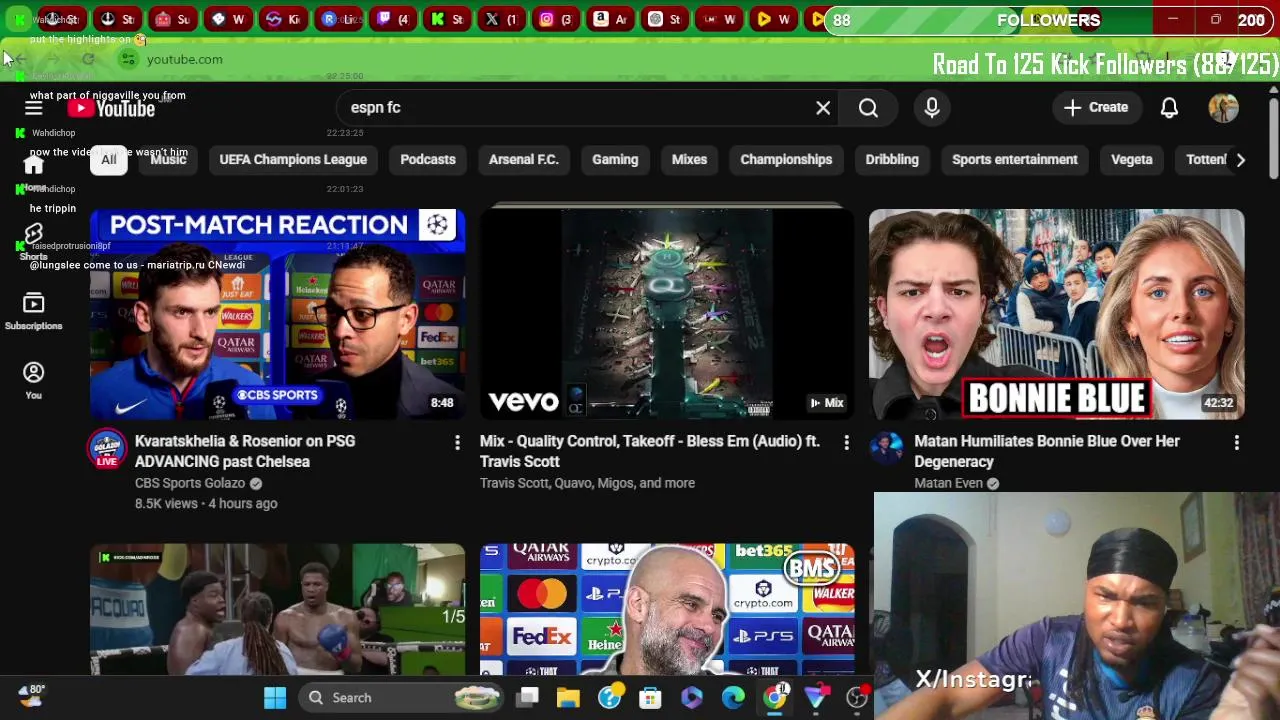
Task: Switch to the Amazon browser tab
Action: (x=610, y=19)
